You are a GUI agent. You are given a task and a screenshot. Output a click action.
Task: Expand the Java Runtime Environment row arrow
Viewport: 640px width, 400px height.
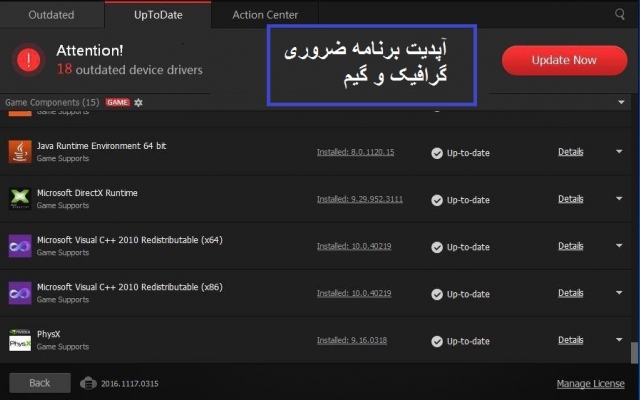tap(619, 151)
